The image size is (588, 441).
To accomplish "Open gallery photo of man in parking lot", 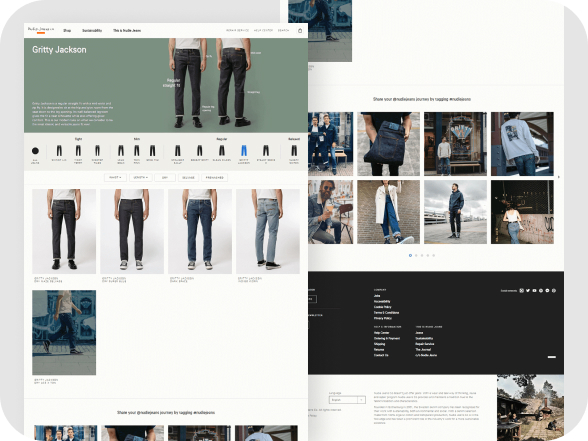I will tap(455, 212).
